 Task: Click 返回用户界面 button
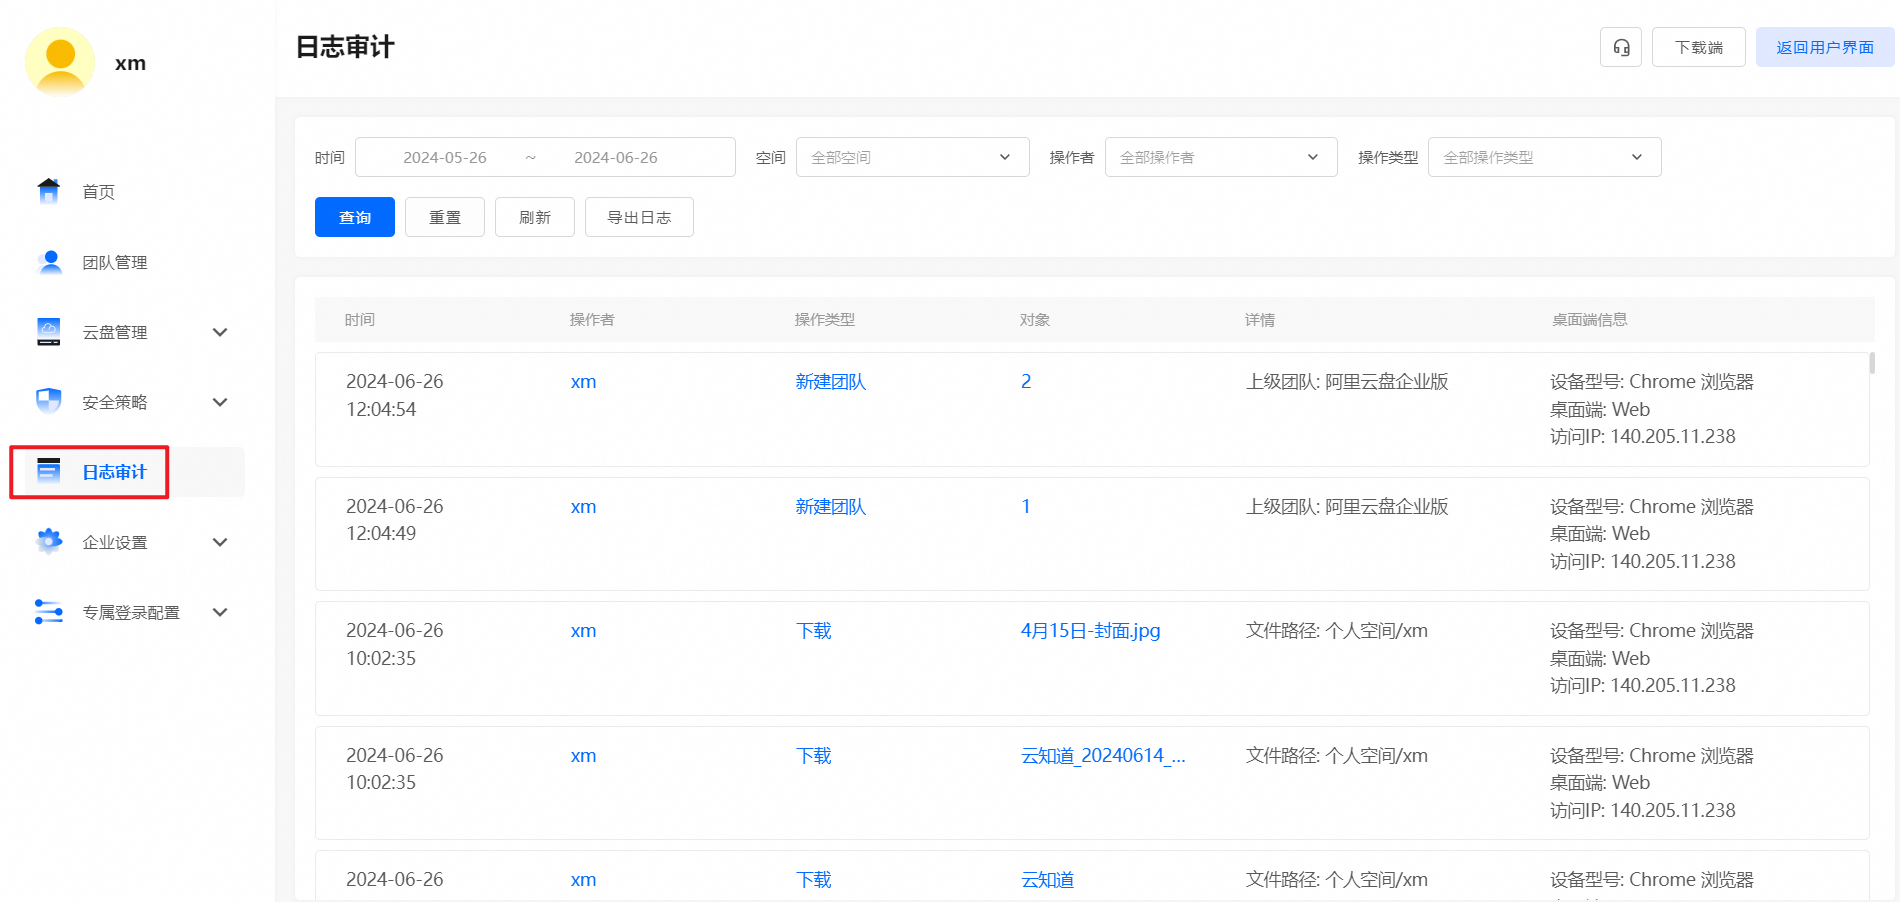point(1825,47)
